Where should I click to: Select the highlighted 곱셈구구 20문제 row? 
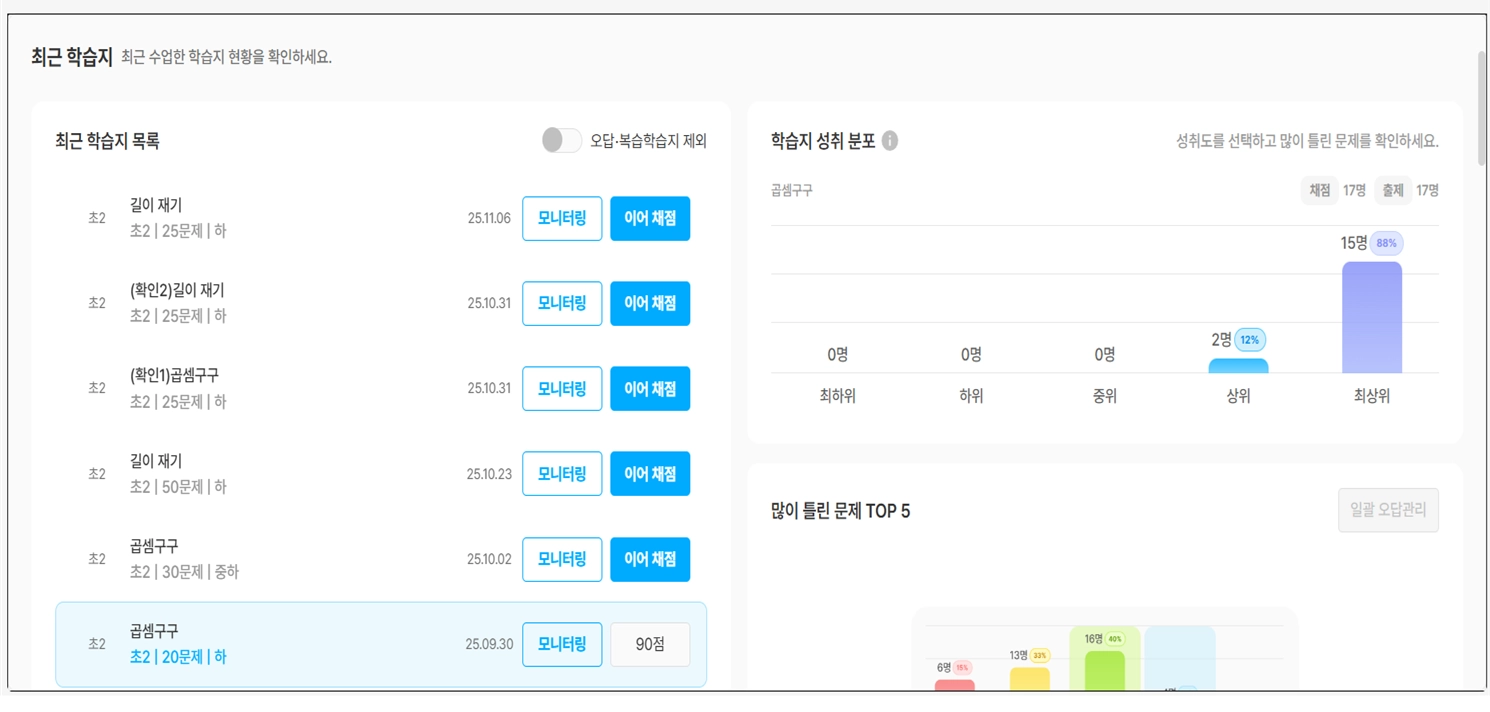pos(381,645)
